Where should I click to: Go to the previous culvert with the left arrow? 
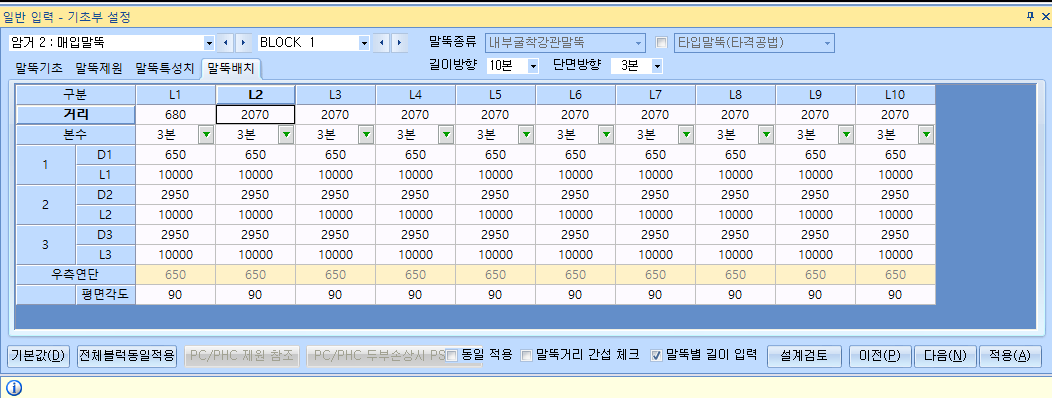[x=225, y=43]
